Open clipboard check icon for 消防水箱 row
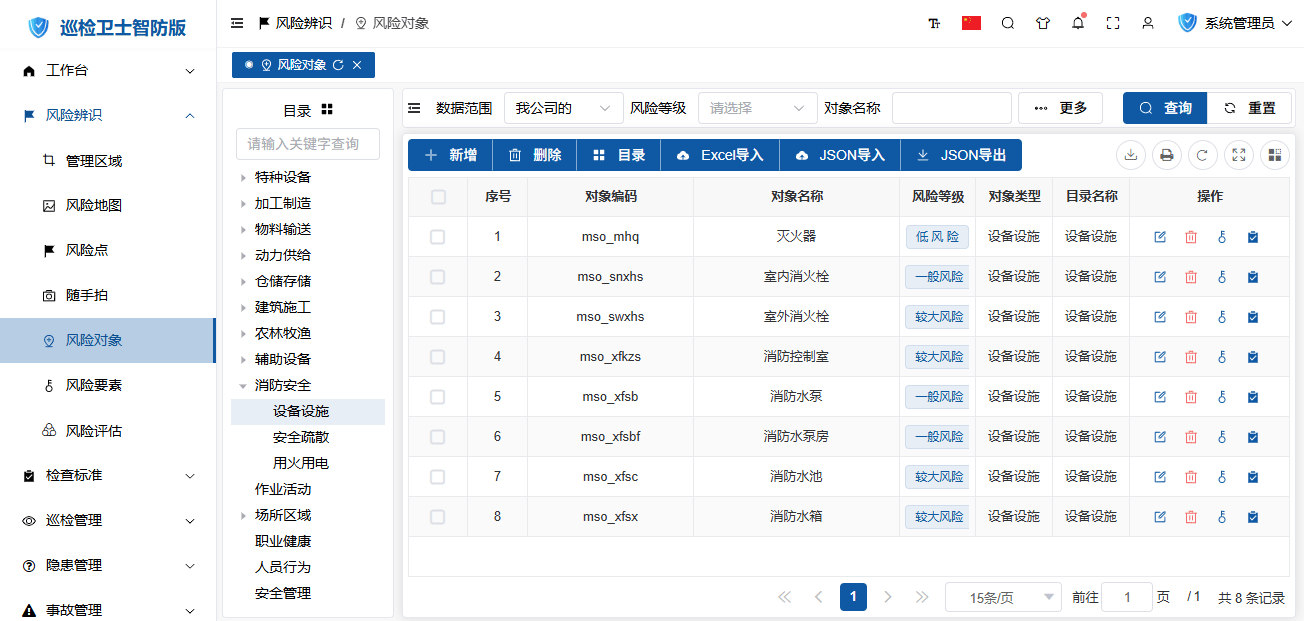Screen dimensions: 1304x621 [x=1252, y=517]
